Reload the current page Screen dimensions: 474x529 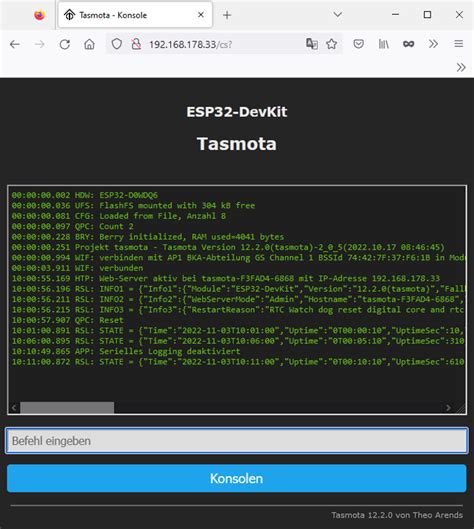pos(64,44)
